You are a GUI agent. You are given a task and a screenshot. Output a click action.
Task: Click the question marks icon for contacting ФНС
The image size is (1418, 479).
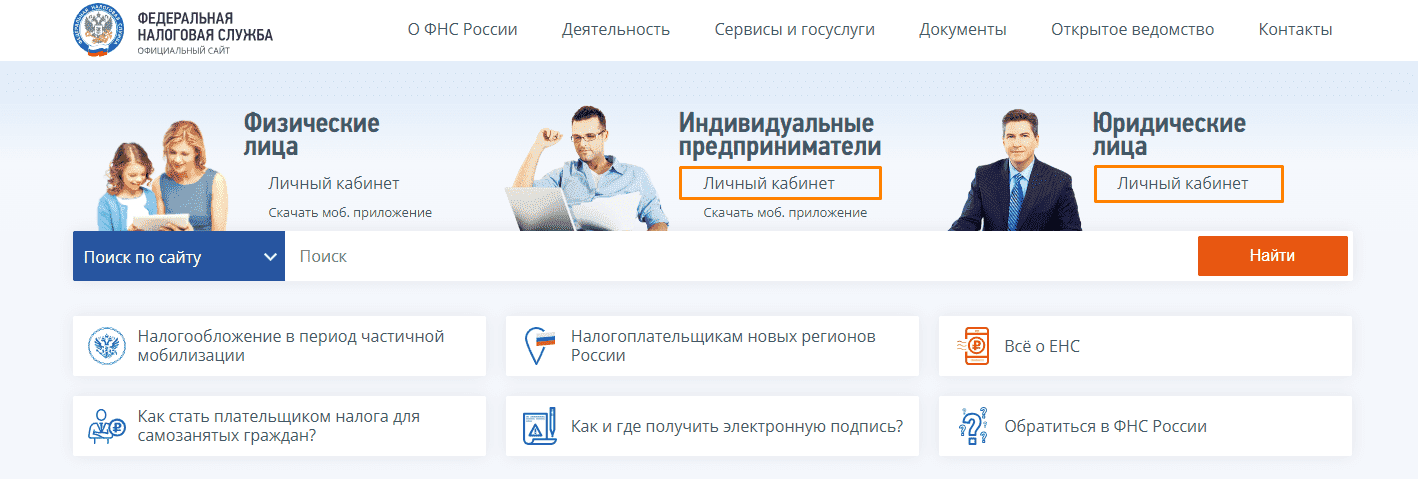coord(974,426)
